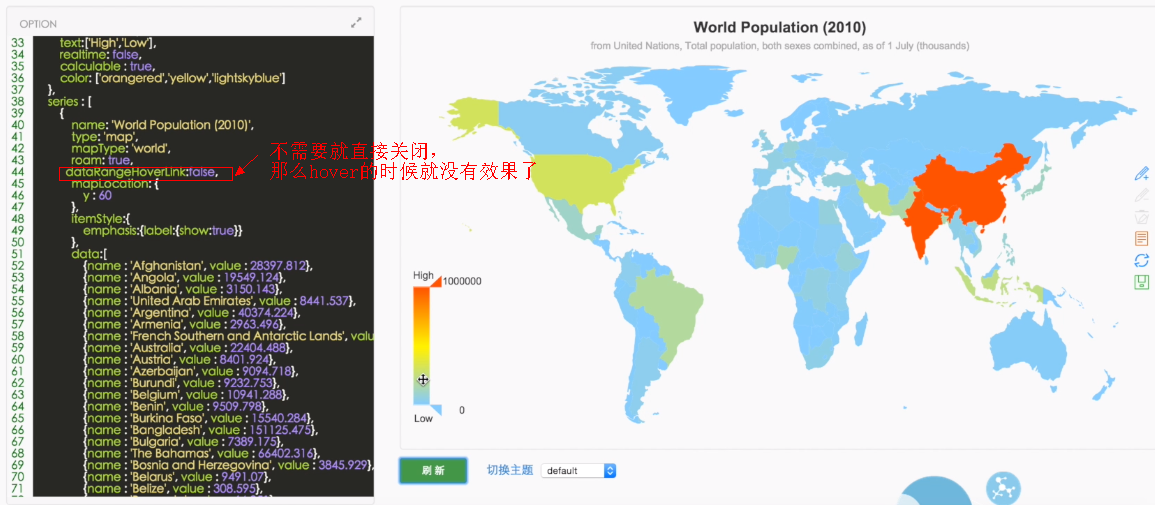
Task: Expand the OPTION panel with arrows icon
Action: pyautogui.click(x=357, y=23)
